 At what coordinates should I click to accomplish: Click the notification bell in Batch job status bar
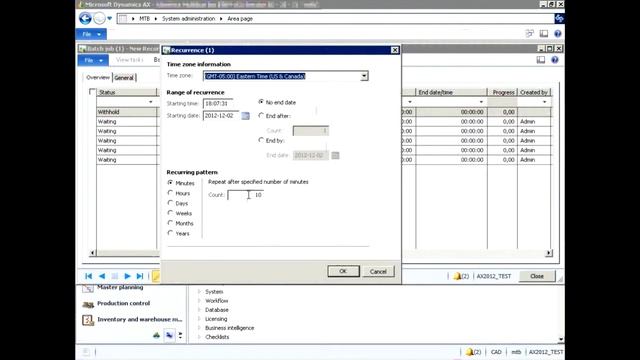(458, 276)
